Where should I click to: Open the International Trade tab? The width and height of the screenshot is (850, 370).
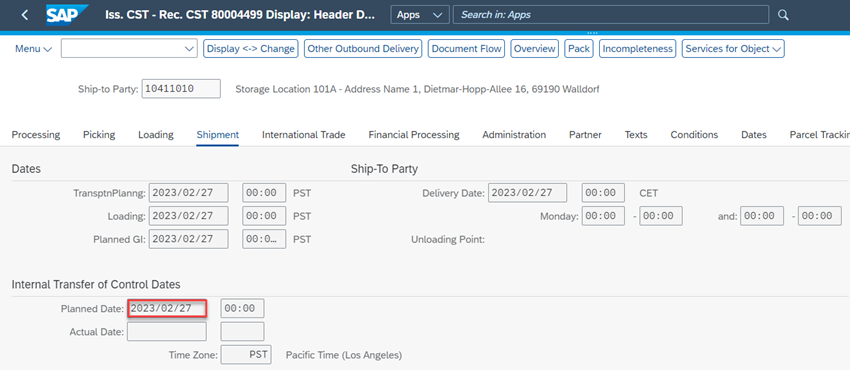[304, 135]
